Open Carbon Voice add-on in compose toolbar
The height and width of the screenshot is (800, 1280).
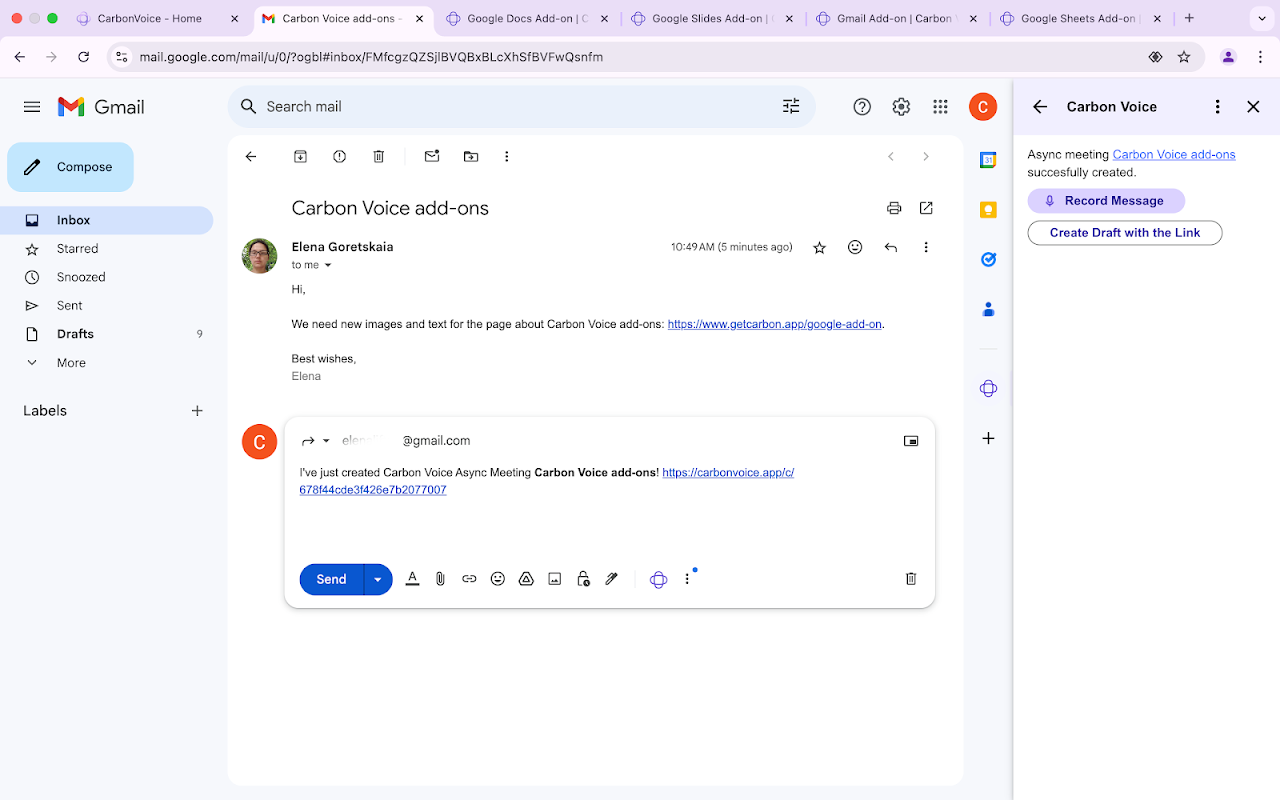[x=658, y=579]
